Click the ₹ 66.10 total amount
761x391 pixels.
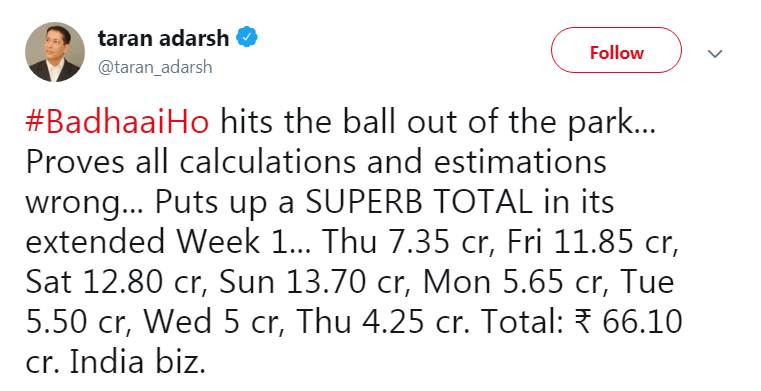[x=628, y=321]
